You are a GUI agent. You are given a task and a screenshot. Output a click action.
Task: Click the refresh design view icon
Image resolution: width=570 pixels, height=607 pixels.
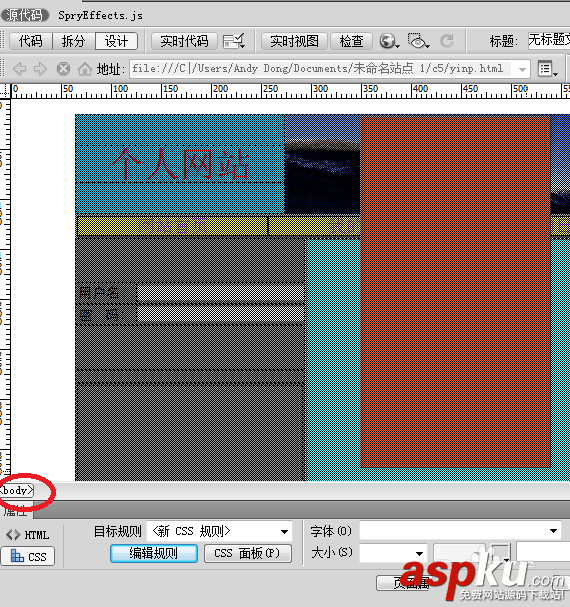(x=447, y=41)
